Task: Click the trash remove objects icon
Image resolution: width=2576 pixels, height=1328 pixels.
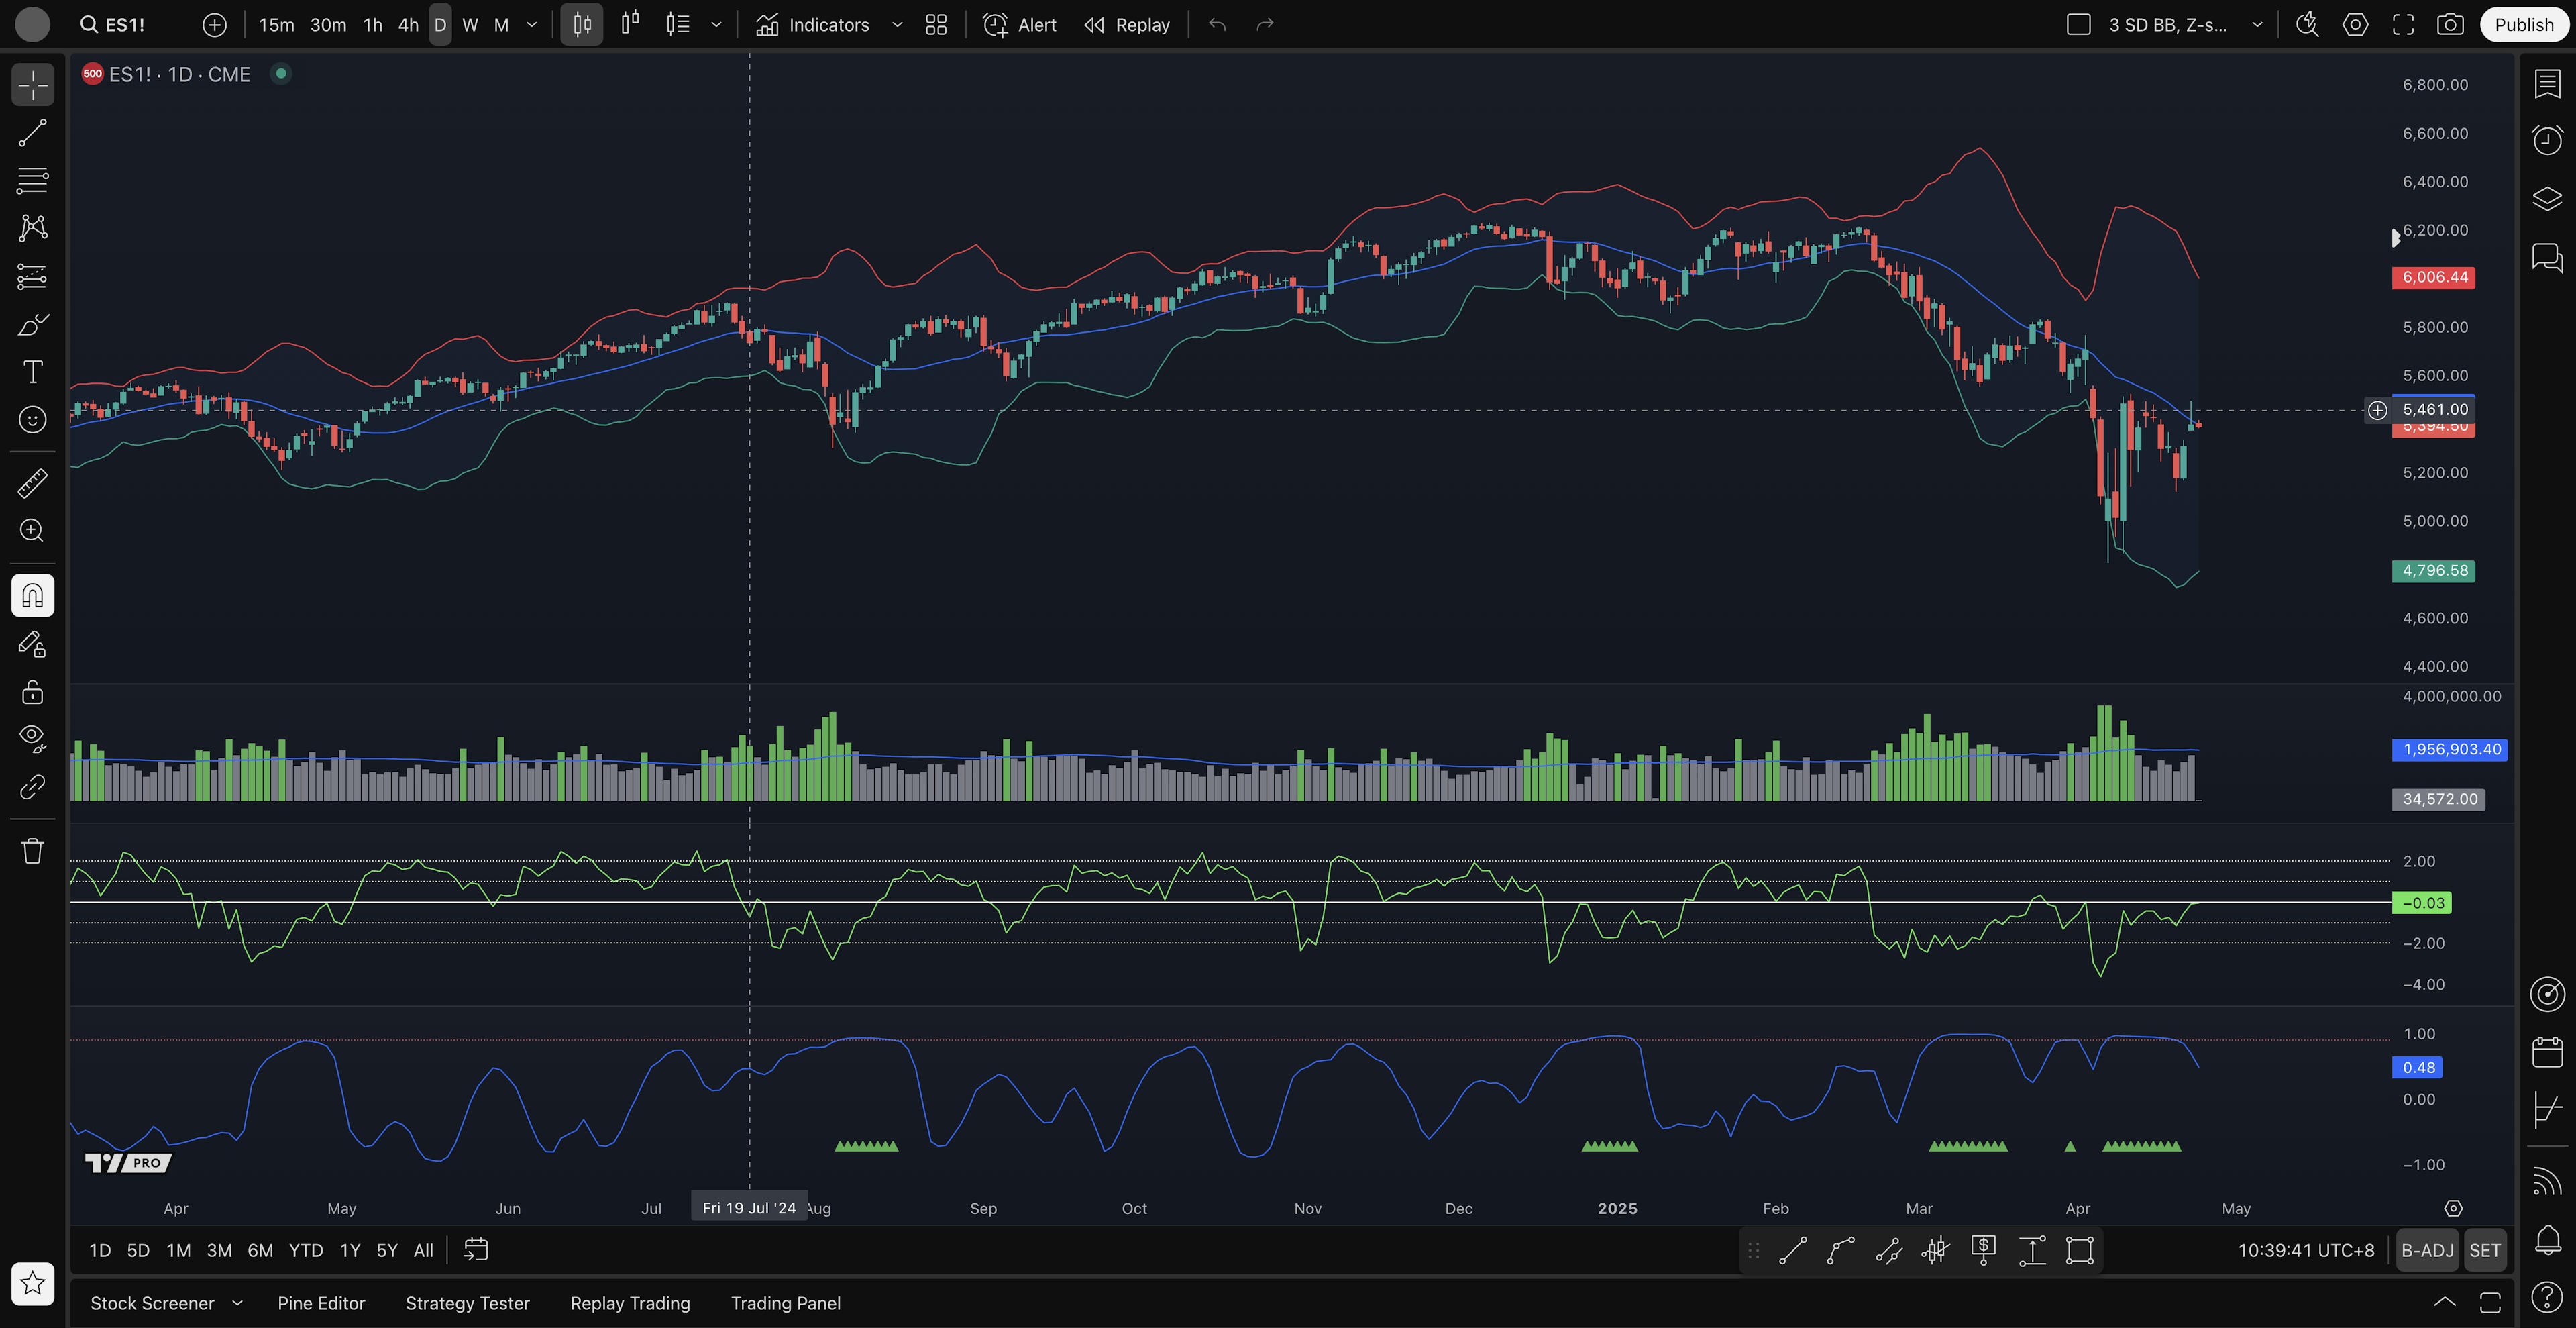Action: click(x=32, y=851)
